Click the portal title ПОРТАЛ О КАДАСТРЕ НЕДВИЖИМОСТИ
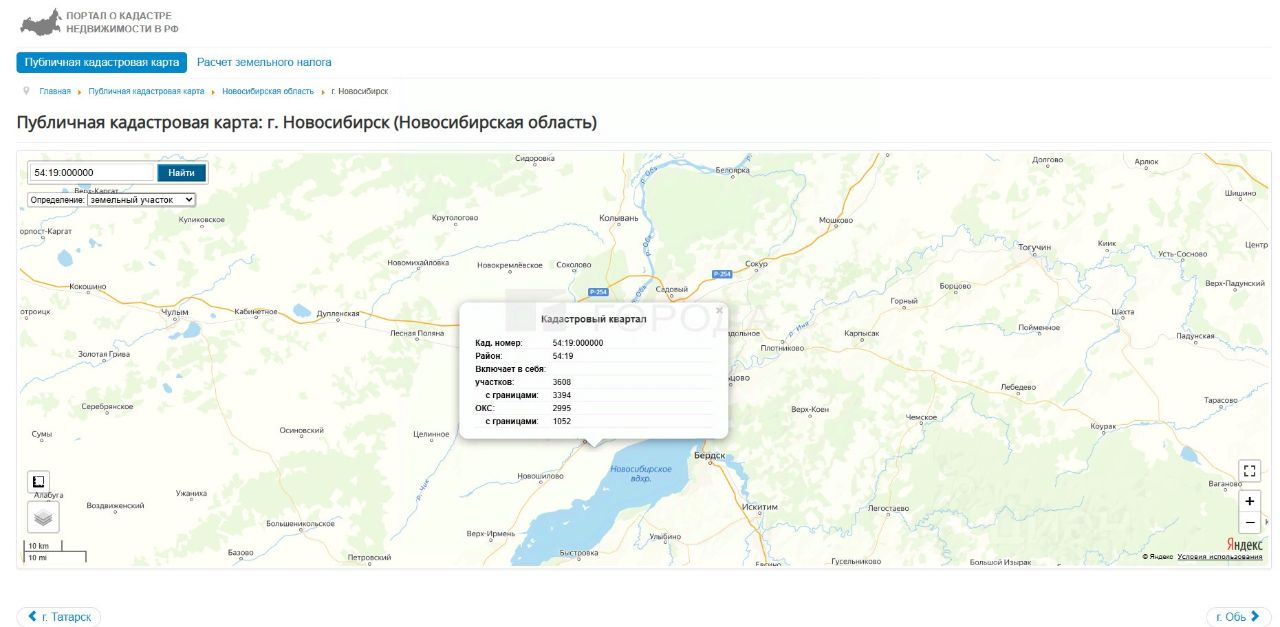Viewport: 1280px width, 627px height. click(x=122, y=22)
